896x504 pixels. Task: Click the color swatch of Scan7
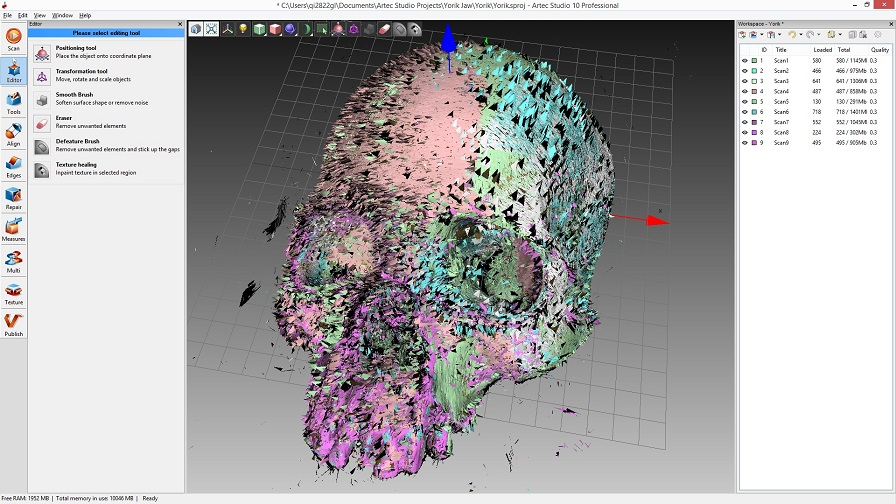[x=755, y=122]
